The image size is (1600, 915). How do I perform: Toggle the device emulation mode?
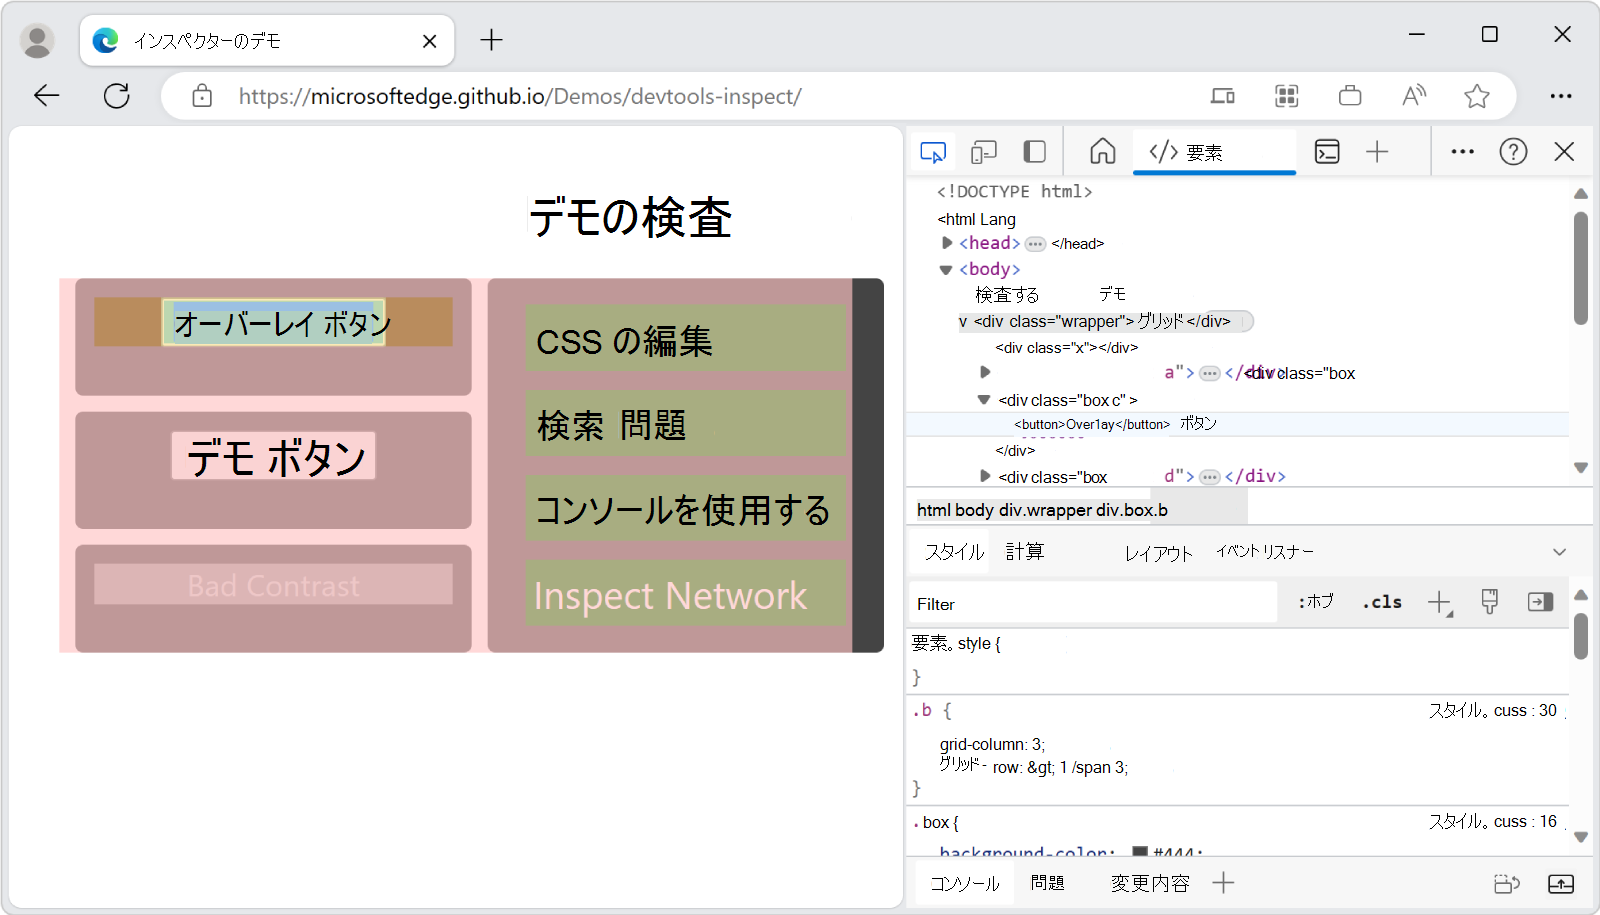pyautogui.click(x=984, y=151)
